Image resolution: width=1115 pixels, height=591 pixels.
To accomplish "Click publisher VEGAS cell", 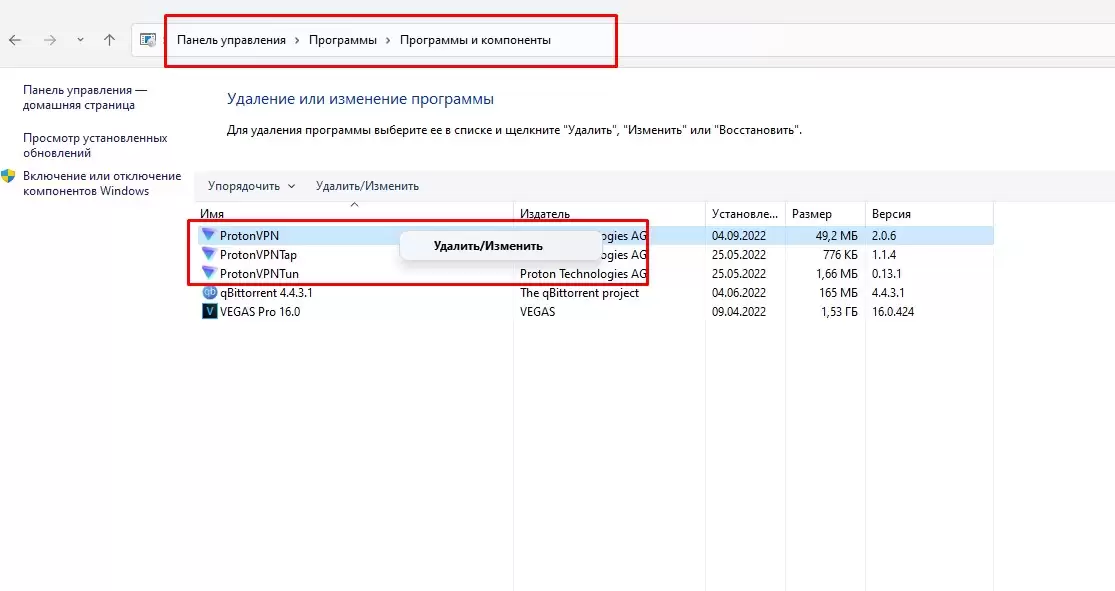I will [x=538, y=312].
